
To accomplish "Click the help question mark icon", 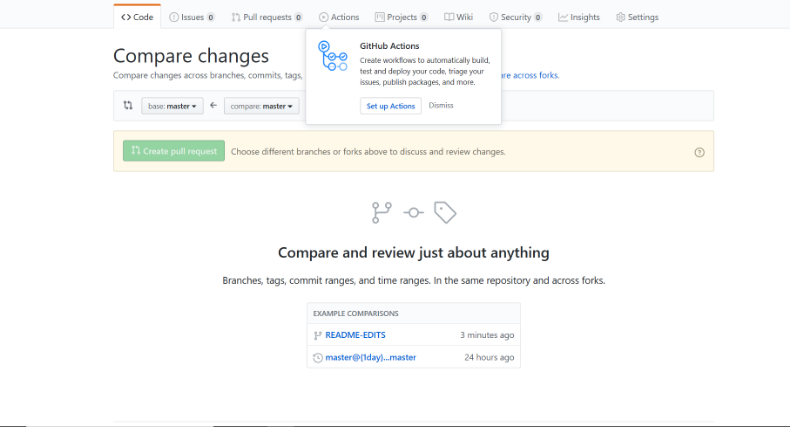I will point(699,152).
